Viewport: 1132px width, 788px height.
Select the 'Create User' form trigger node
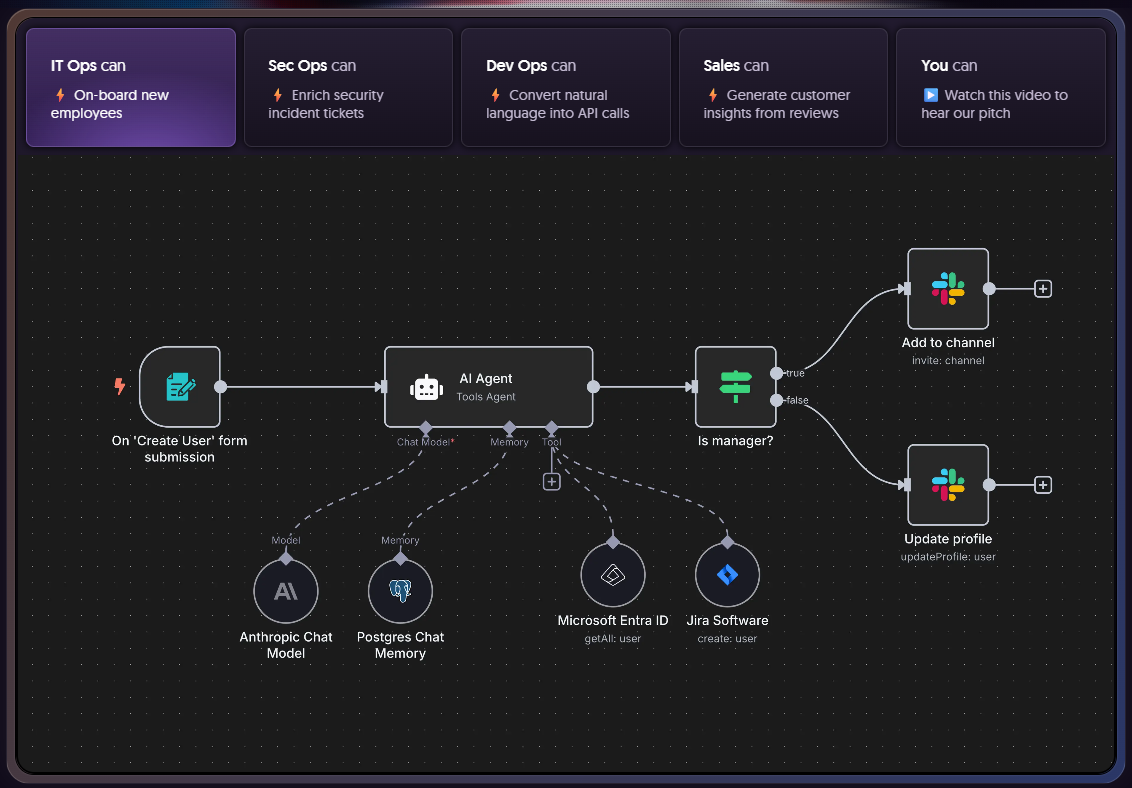coord(180,387)
